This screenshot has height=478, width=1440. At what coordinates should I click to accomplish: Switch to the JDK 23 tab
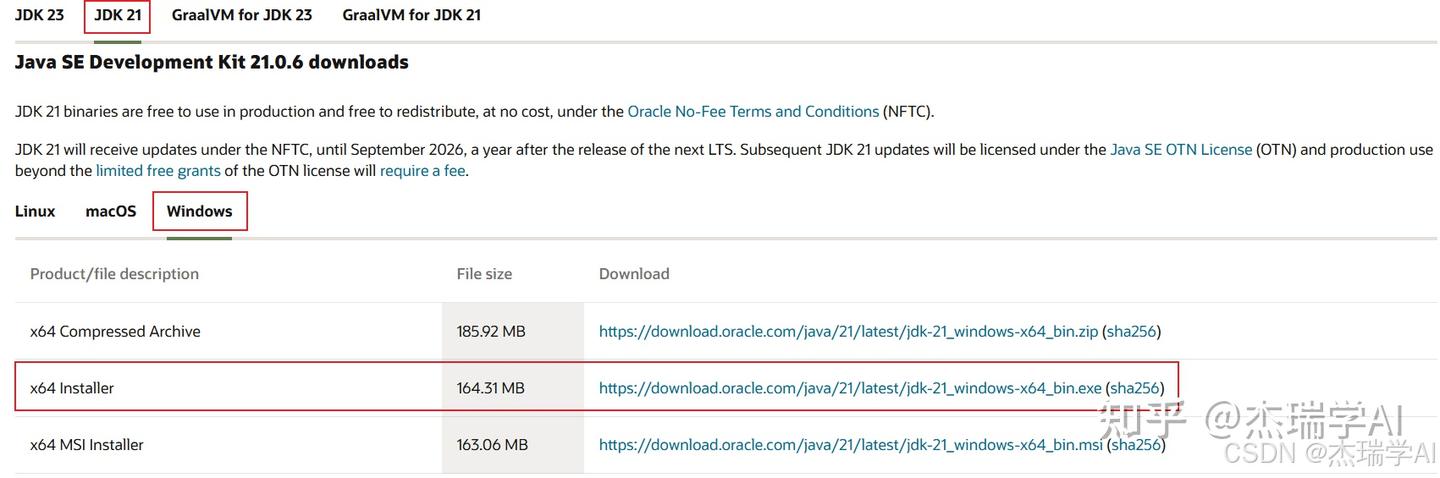[39, 15]
